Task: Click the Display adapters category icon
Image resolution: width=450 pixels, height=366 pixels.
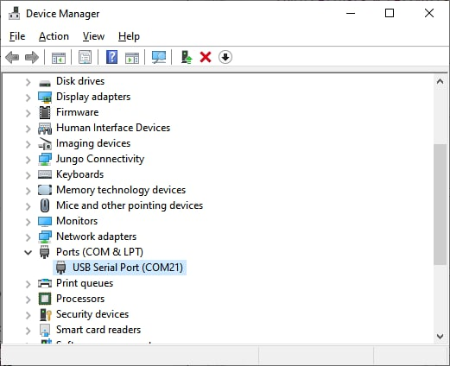Action: coord(45,97)
